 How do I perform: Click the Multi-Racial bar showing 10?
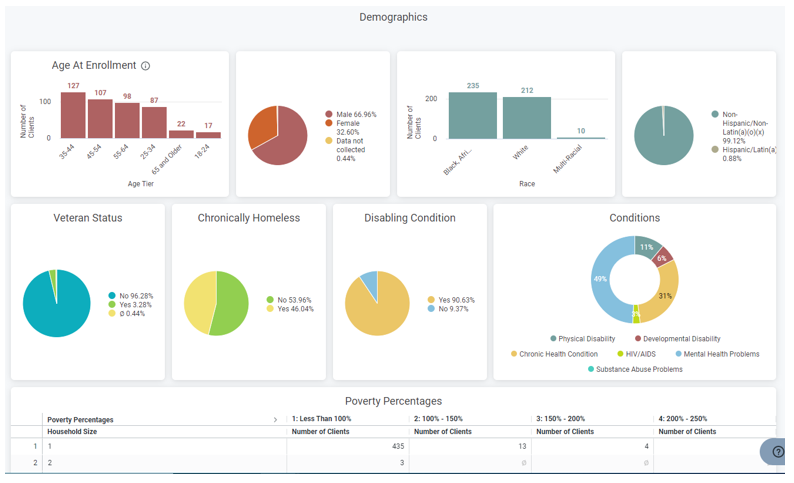point(581,138)
